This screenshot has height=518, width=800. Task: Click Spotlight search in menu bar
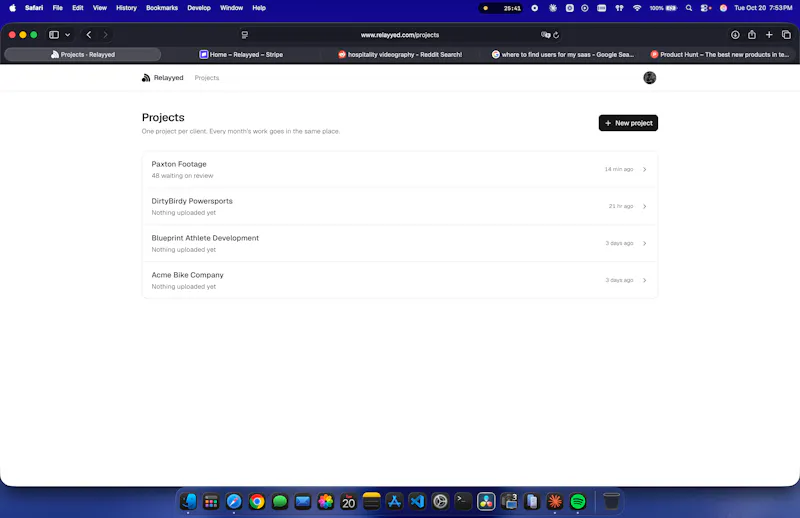pos(689,8)
